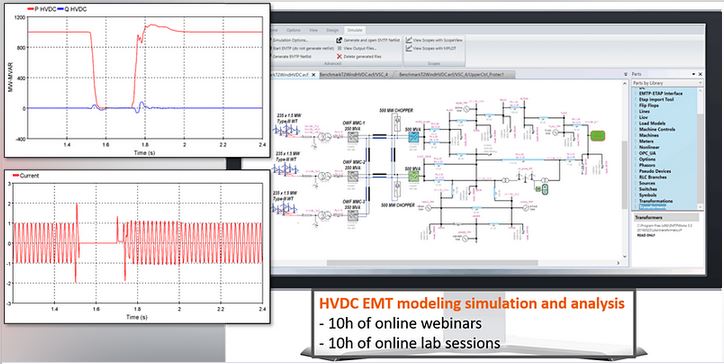
Task: Open View Scopes with MPLOT icon
Action: click(409, 48)
